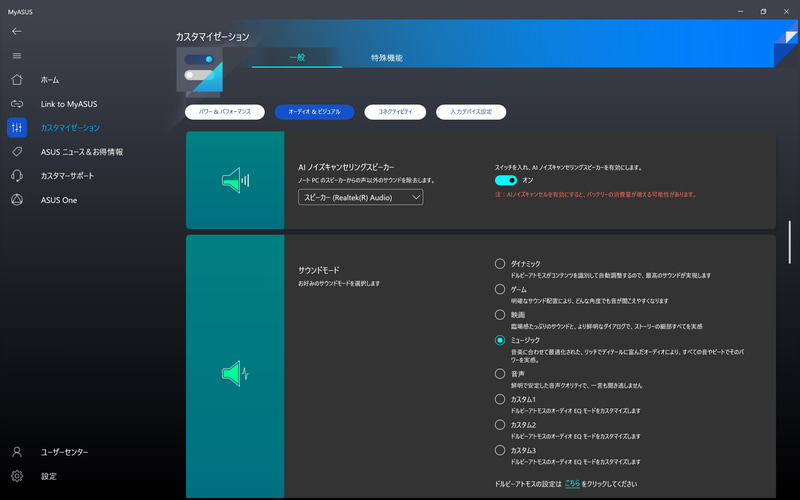Click the AI noise-canceling speaker icon

235,180
